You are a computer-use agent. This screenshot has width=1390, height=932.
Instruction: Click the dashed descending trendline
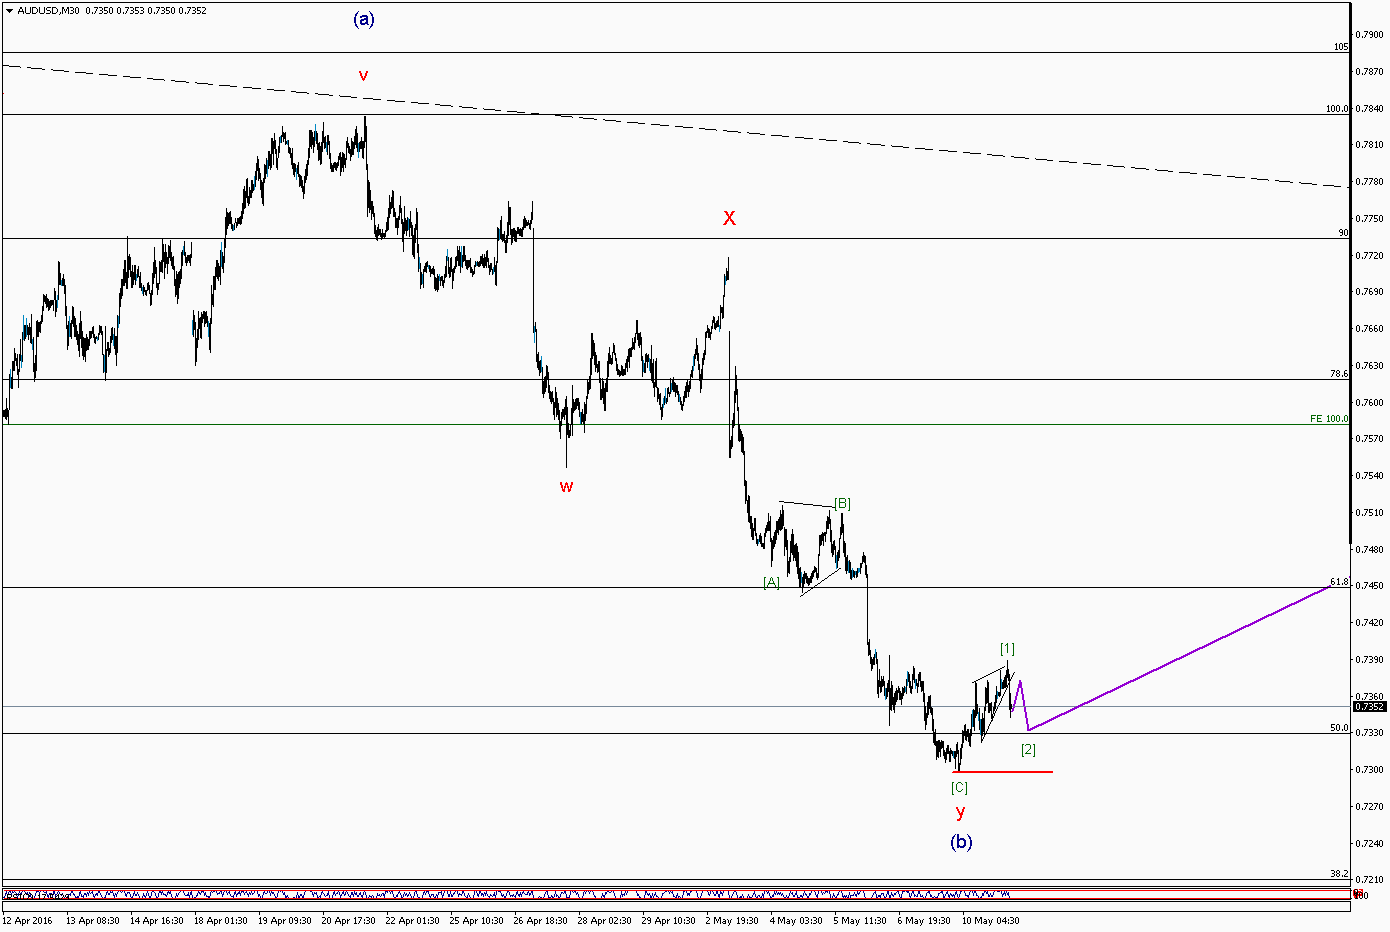[x=674, y=126]
